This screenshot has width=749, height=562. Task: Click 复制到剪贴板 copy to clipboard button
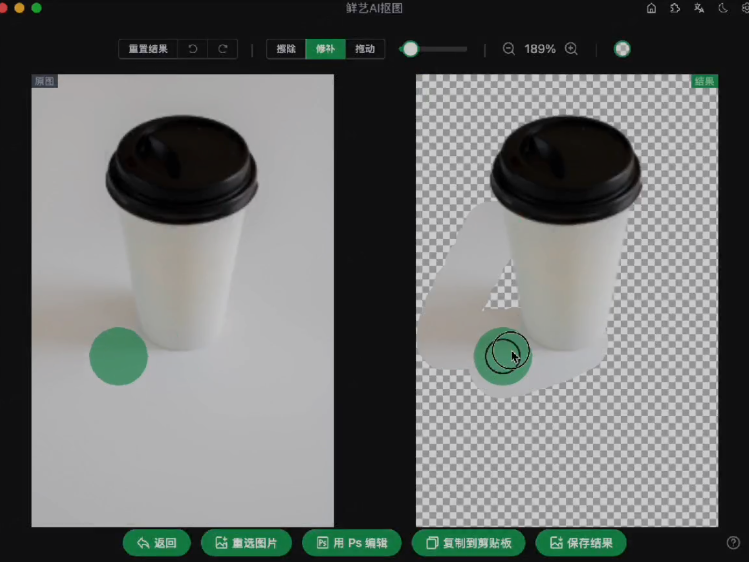pos(469,543)
